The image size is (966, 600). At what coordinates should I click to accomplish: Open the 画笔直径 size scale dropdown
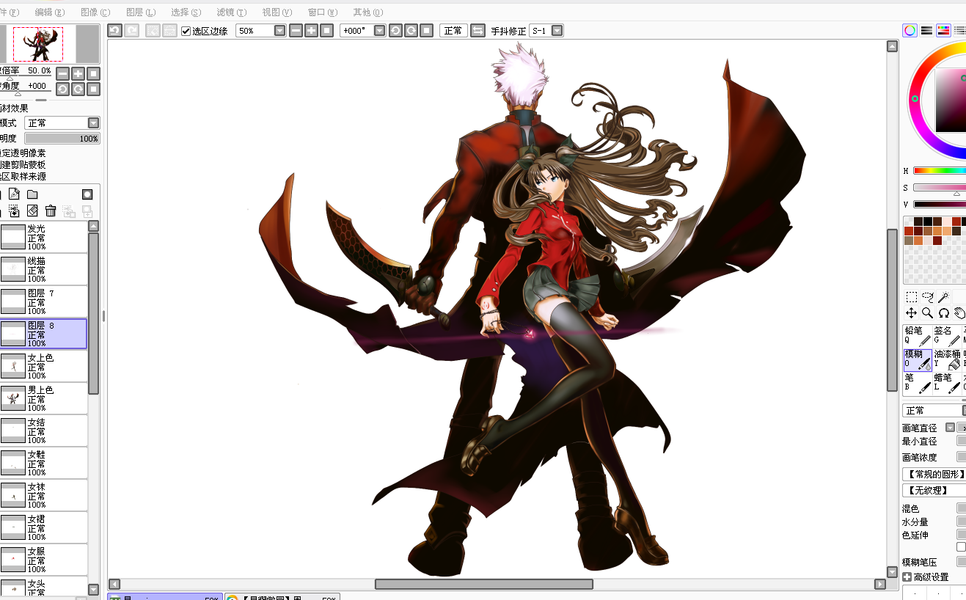click(950, 428)
